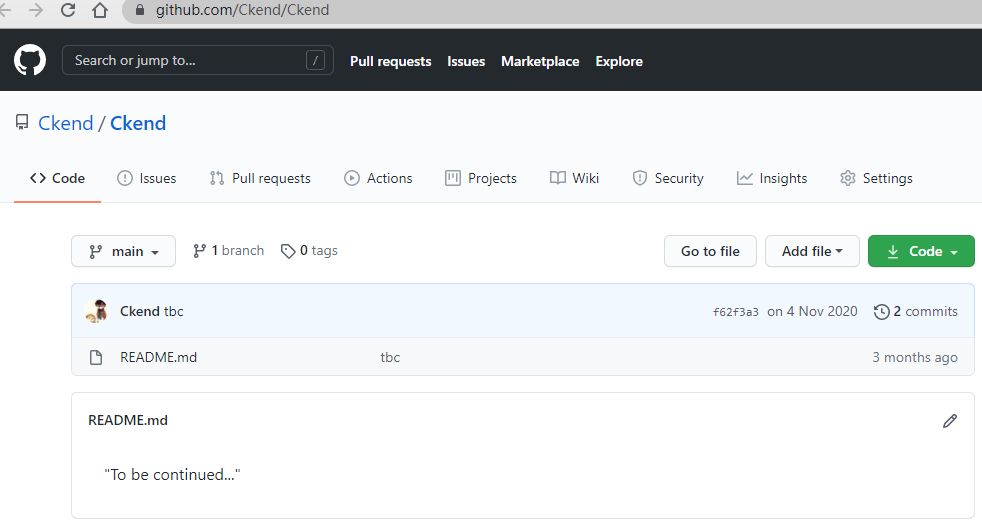This screenshot has width=982, height=525.
Task: Open the Security tab
Action: tap(668, 179)
